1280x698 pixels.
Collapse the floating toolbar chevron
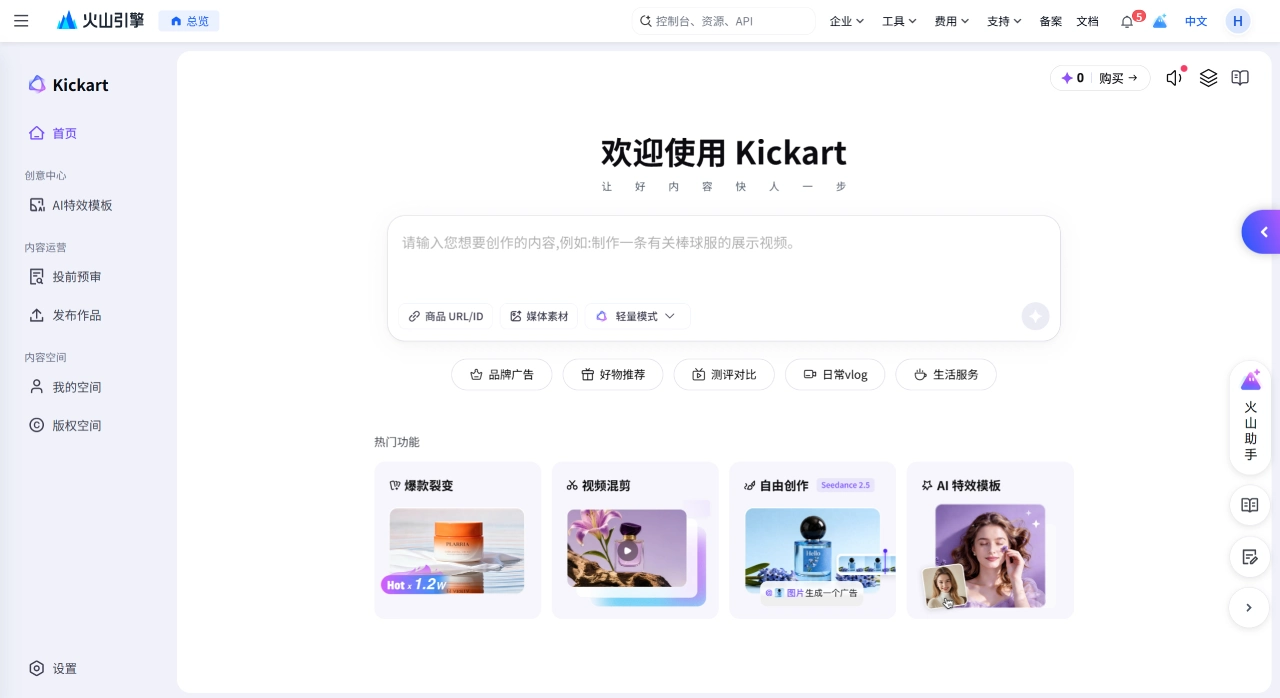(x=1249, y=607)
